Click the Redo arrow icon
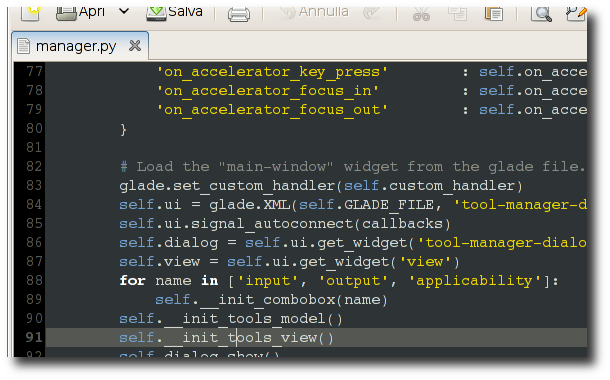The height and width of the screenshot is (380, 610). [370, 13]
